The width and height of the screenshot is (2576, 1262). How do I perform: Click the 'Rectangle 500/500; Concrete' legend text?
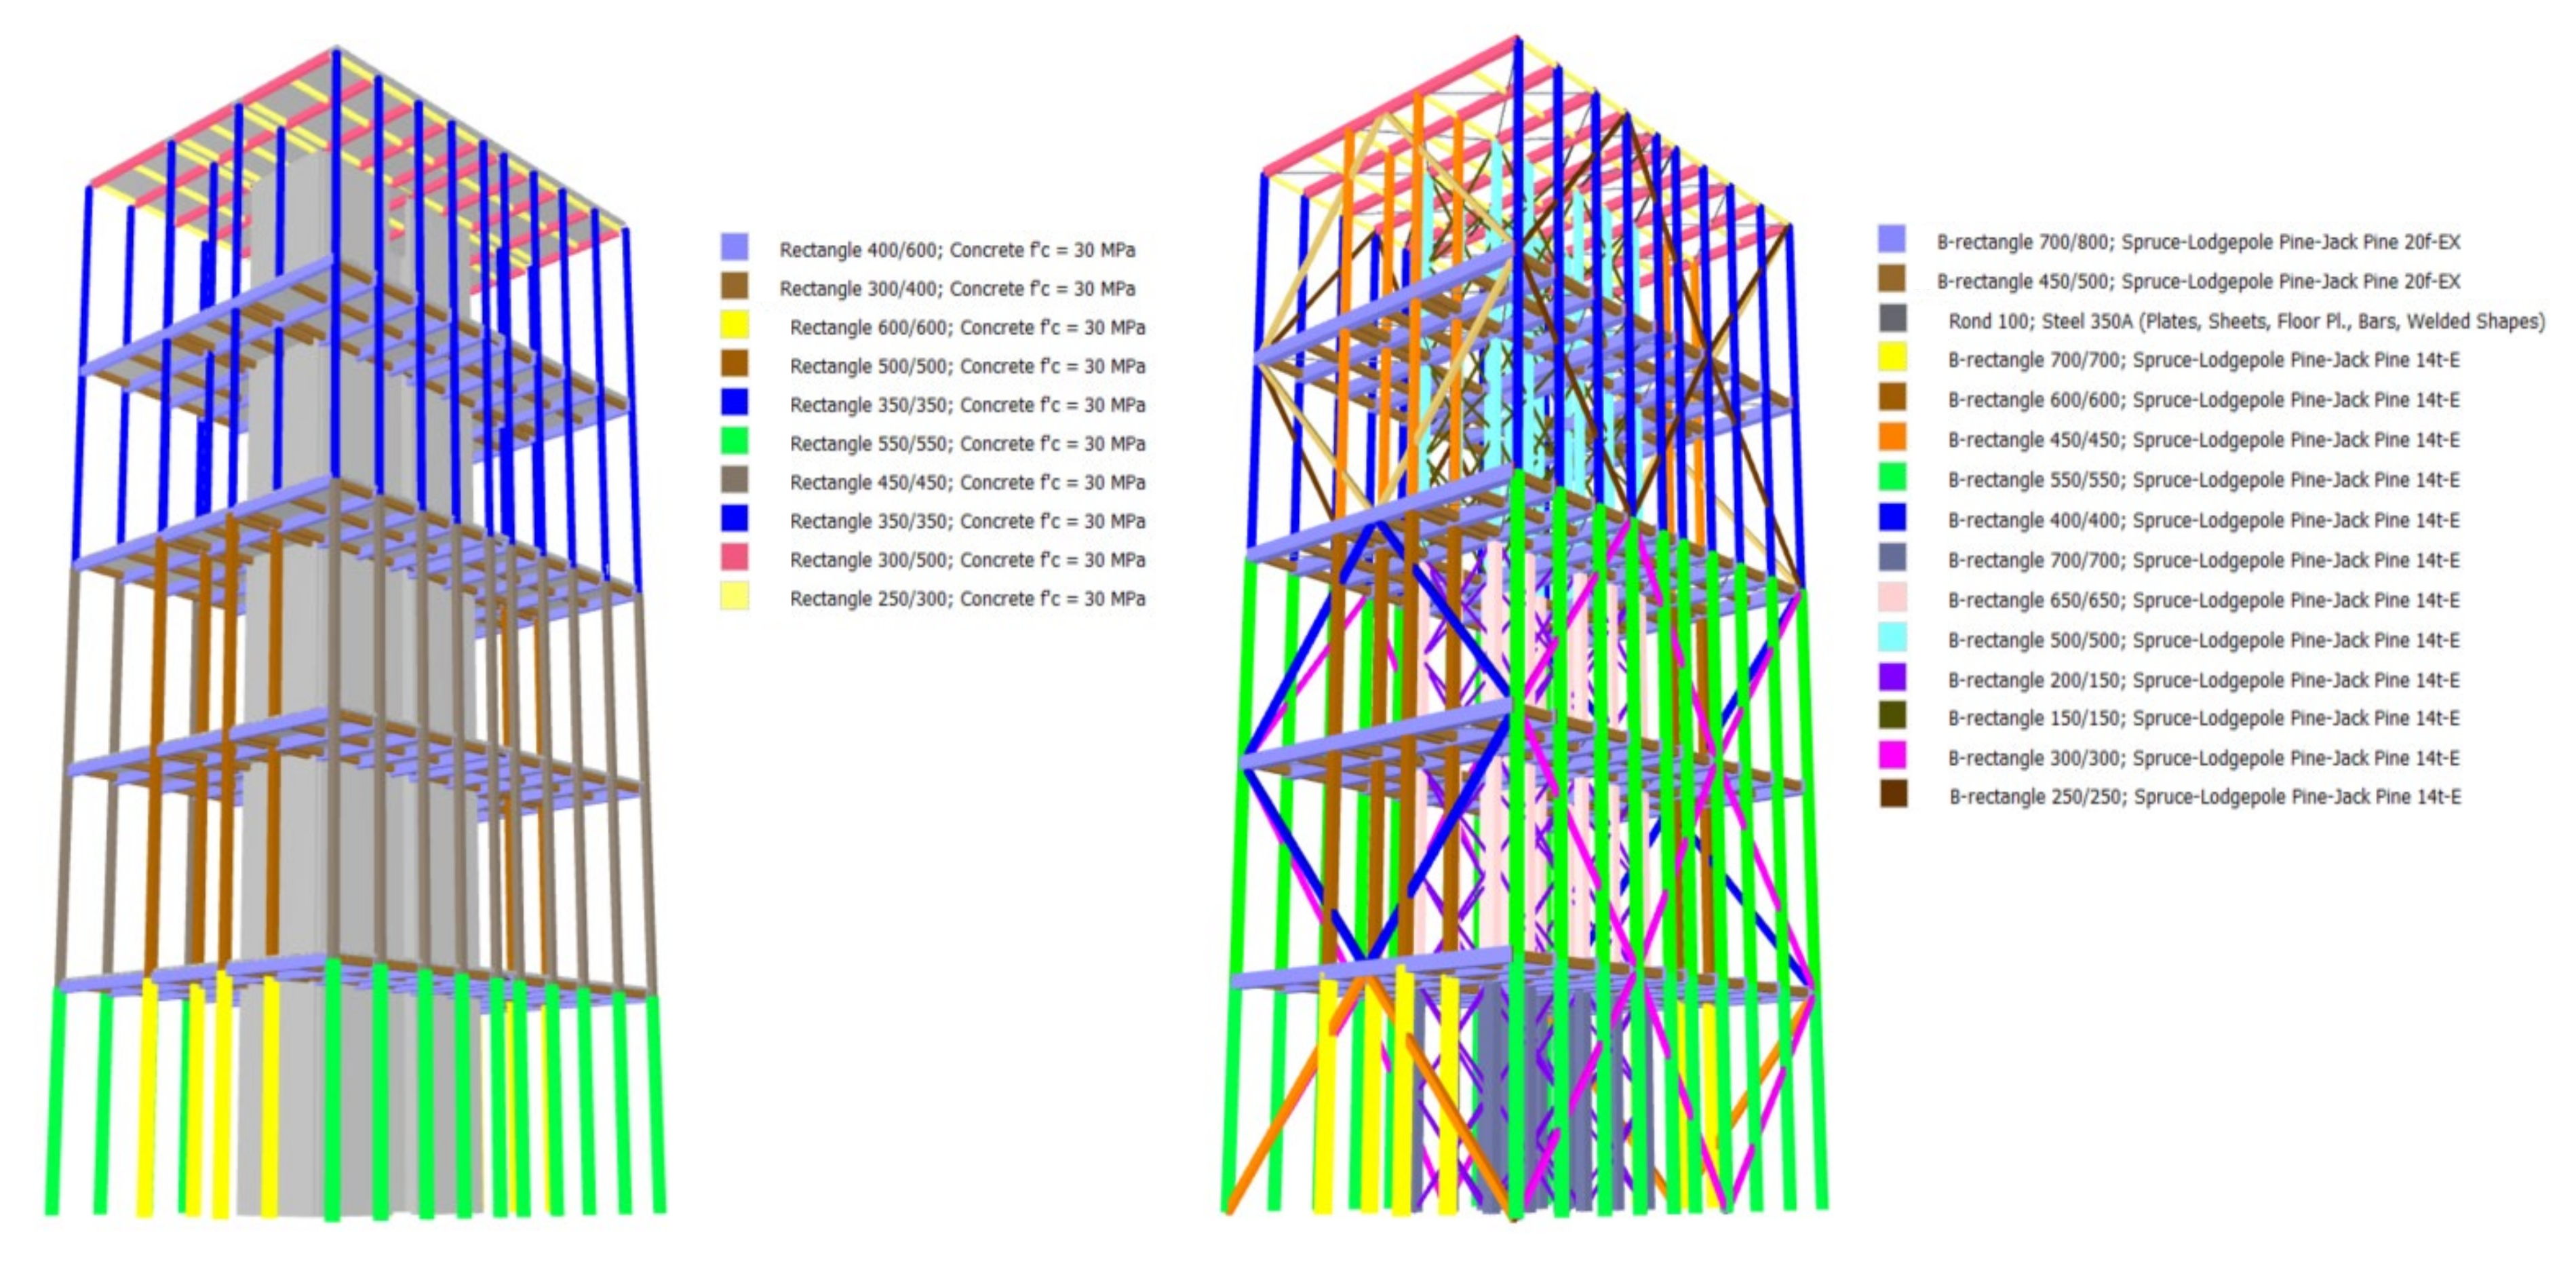click(x=967, y=366)
